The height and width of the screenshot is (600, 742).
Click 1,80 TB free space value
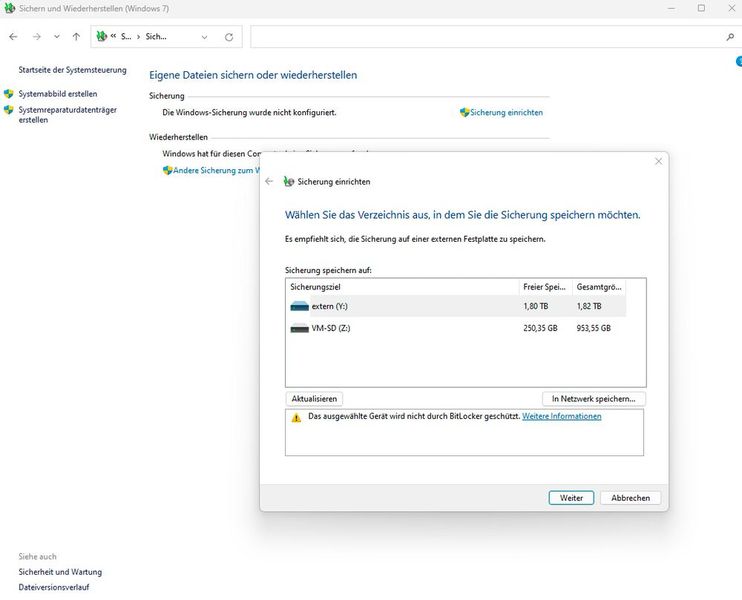click(x=536, y=306)
